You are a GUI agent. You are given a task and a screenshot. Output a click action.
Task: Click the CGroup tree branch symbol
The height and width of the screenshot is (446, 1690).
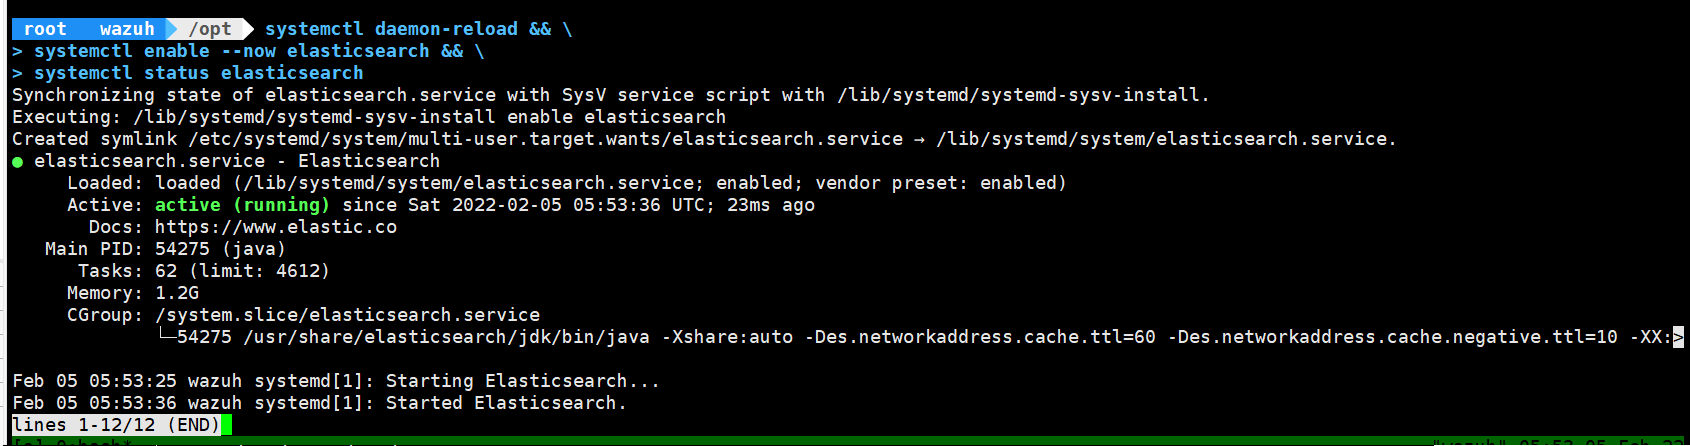(x=166, y=337)
